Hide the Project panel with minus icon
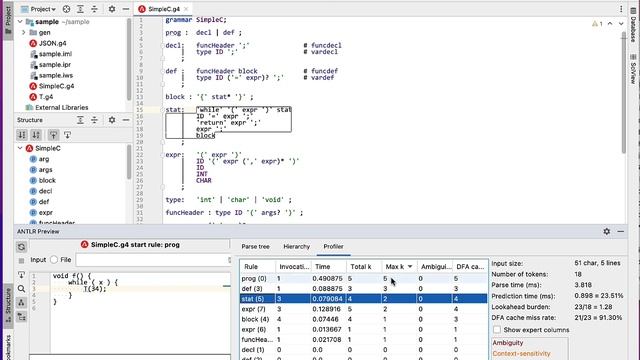Screen dimensions: 640x360 tap(126, 9)
